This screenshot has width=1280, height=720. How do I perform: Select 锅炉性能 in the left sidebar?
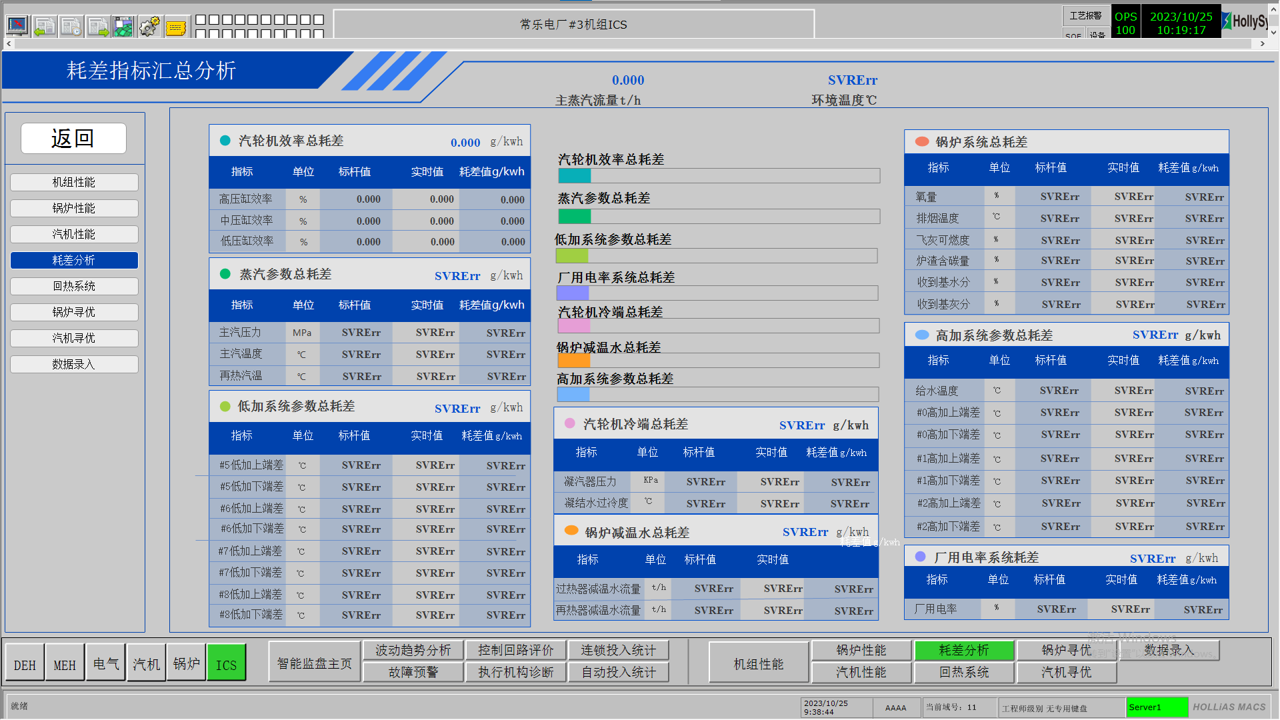click(74, 208)
